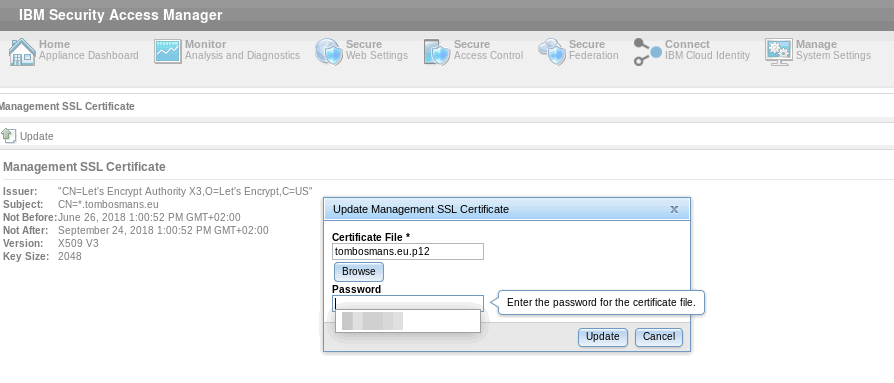
Task: Click the Home house icon
Action: pos(22,52)
